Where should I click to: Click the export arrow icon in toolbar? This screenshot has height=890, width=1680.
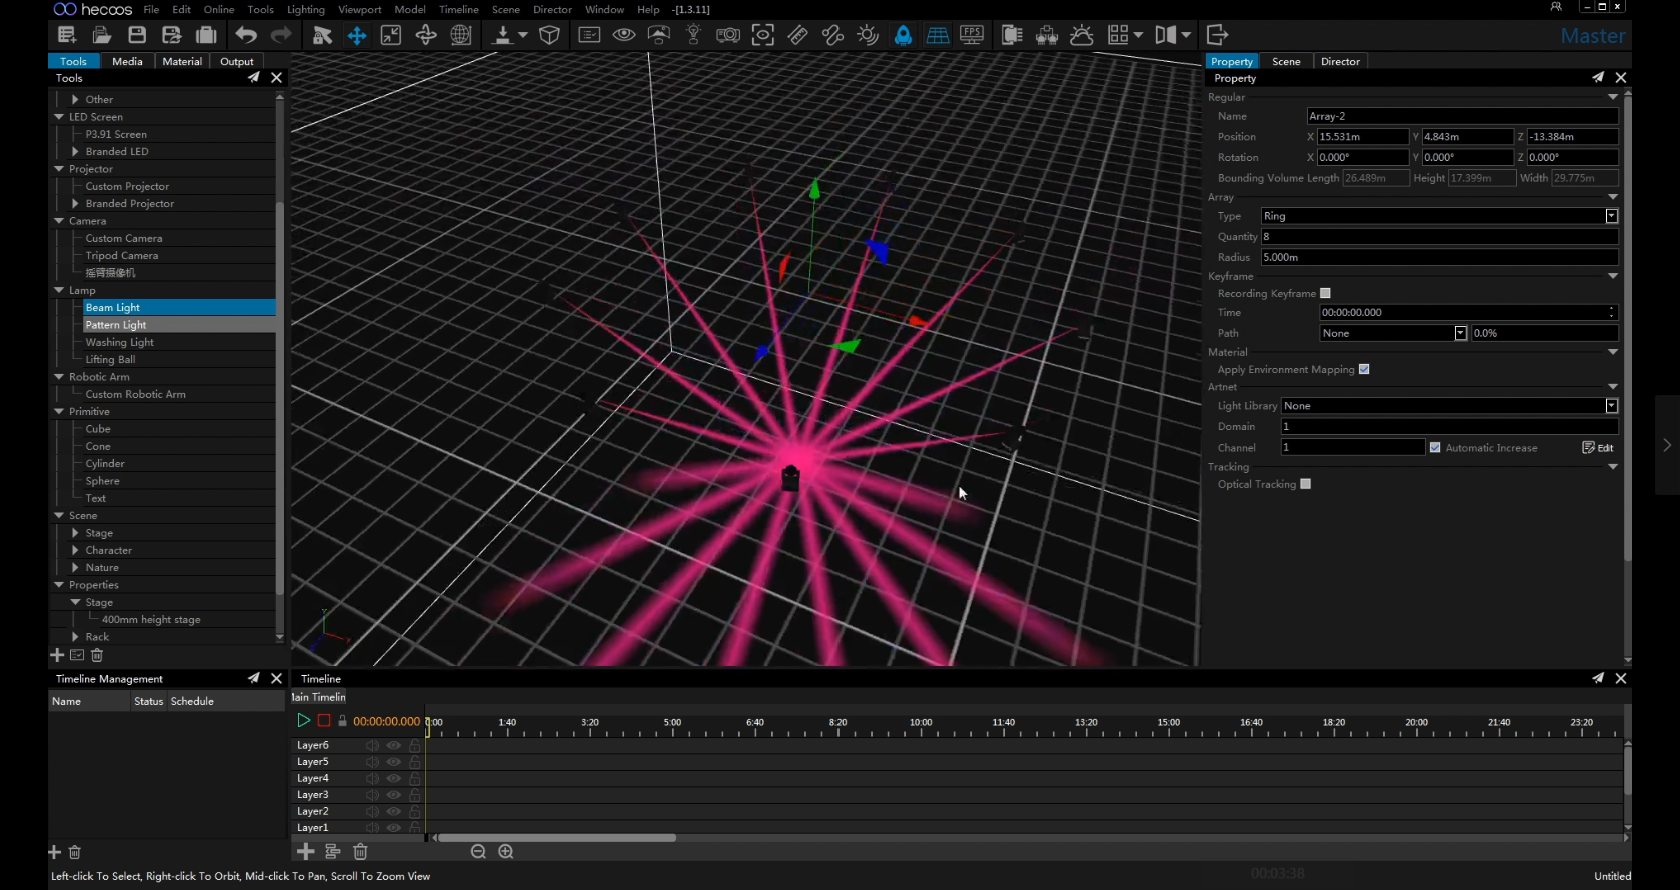pos(1217,35)
